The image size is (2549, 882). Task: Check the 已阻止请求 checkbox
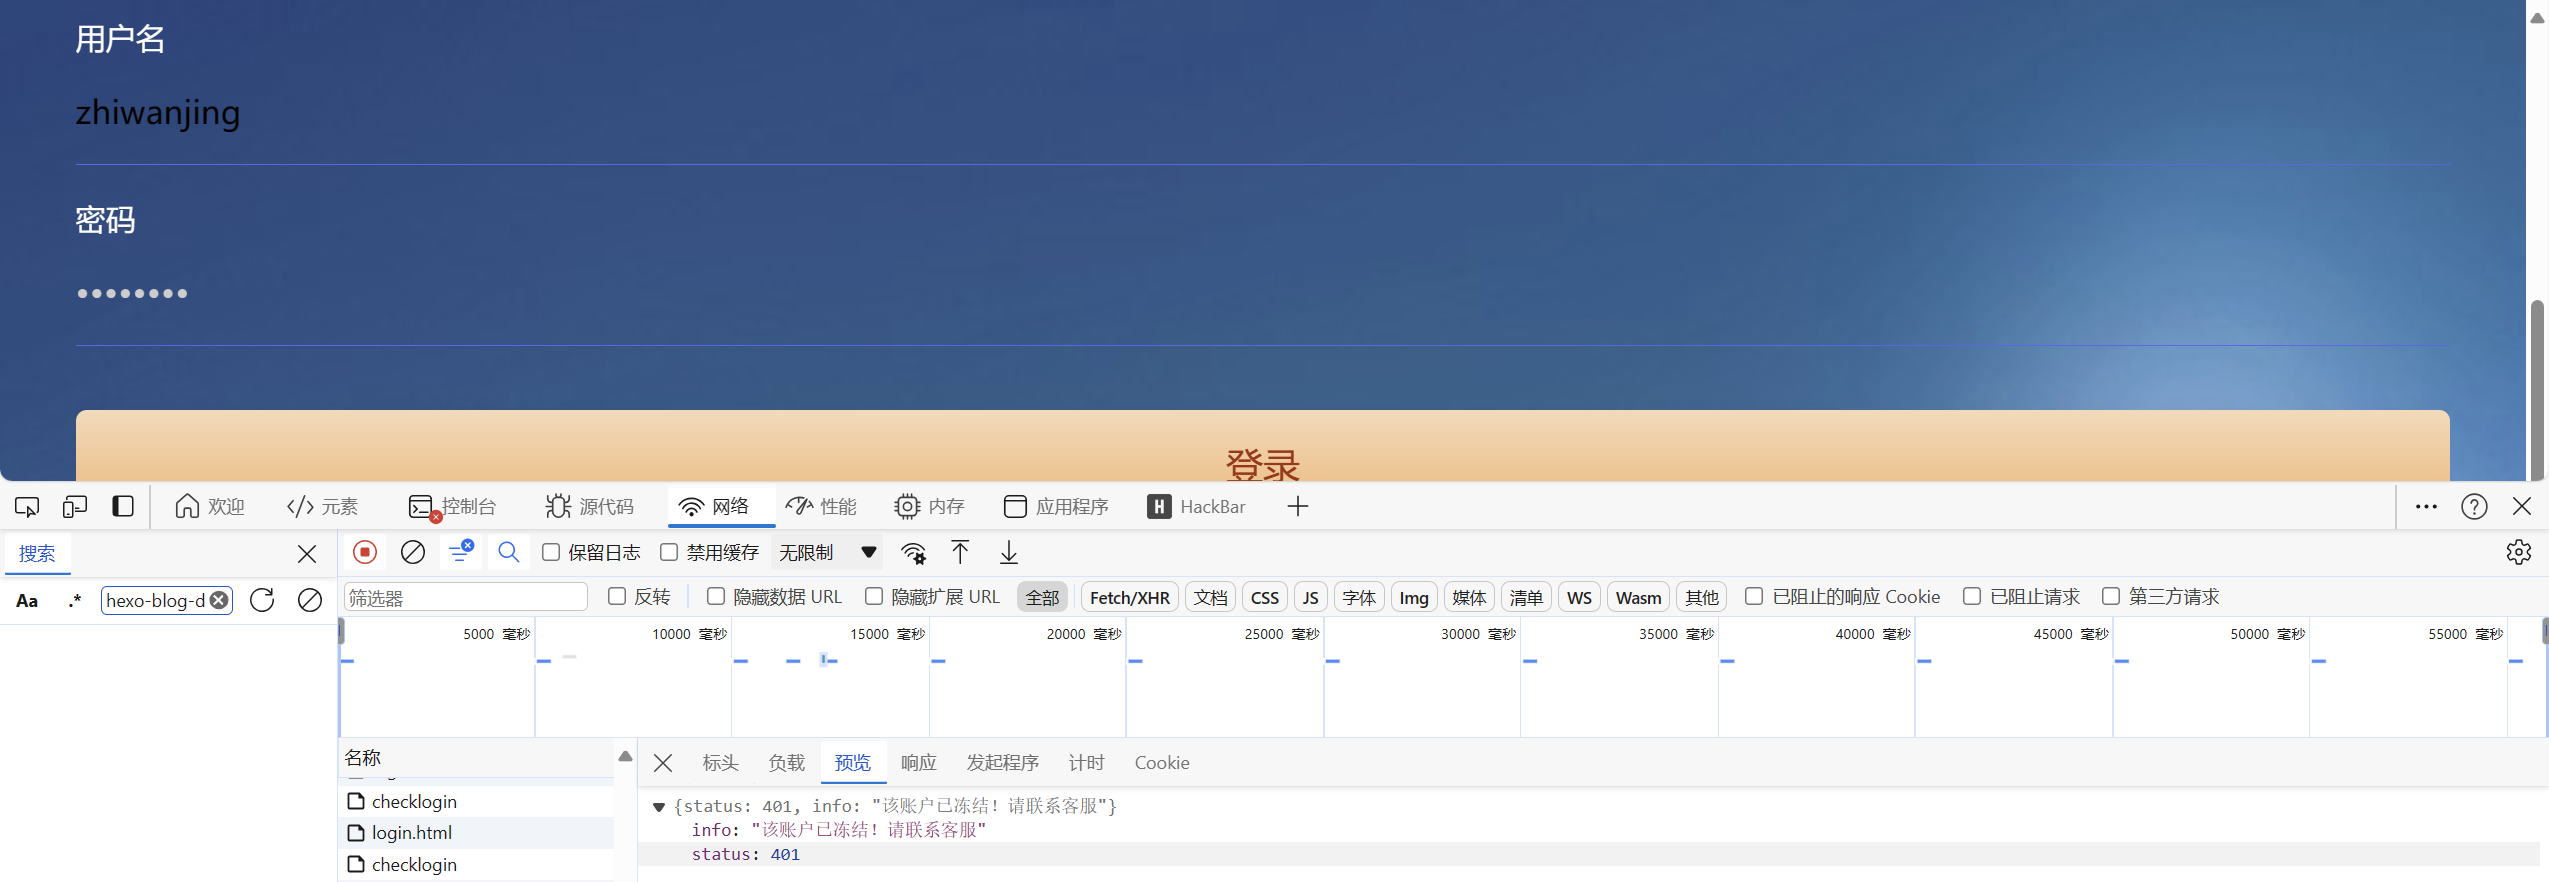tap(1972, 597)
